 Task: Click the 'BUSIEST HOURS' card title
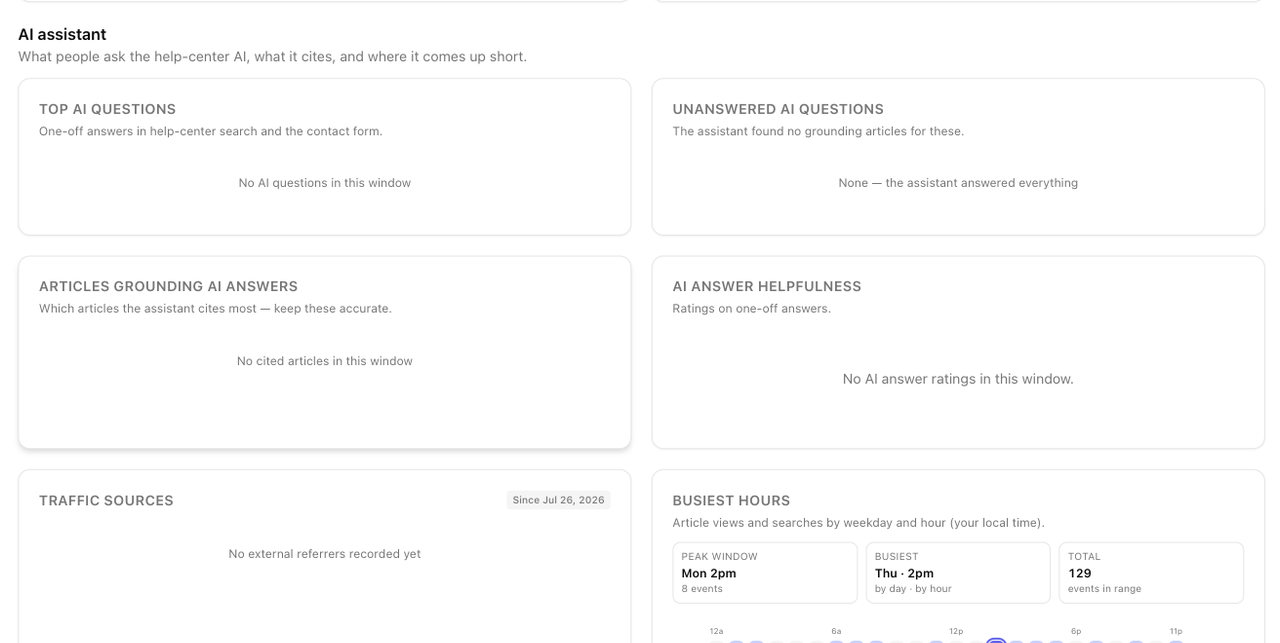[731, 500]
